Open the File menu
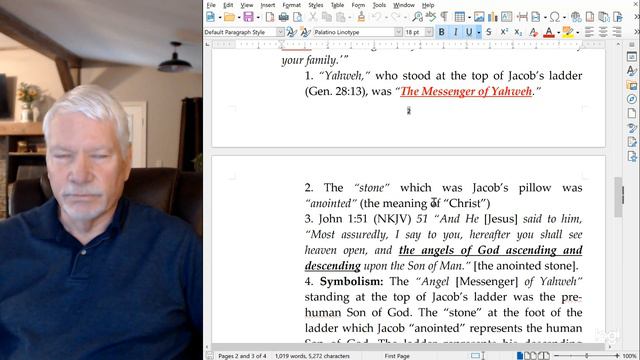 211,5
